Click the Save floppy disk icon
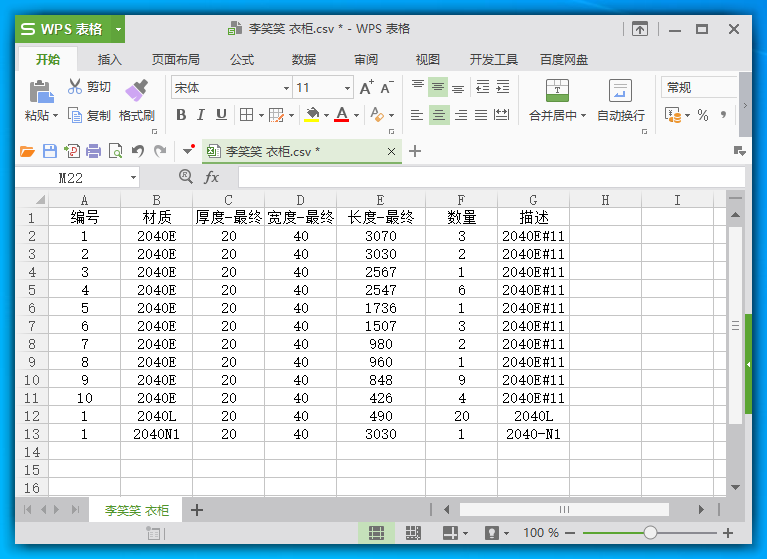 [x=50, y=151]
